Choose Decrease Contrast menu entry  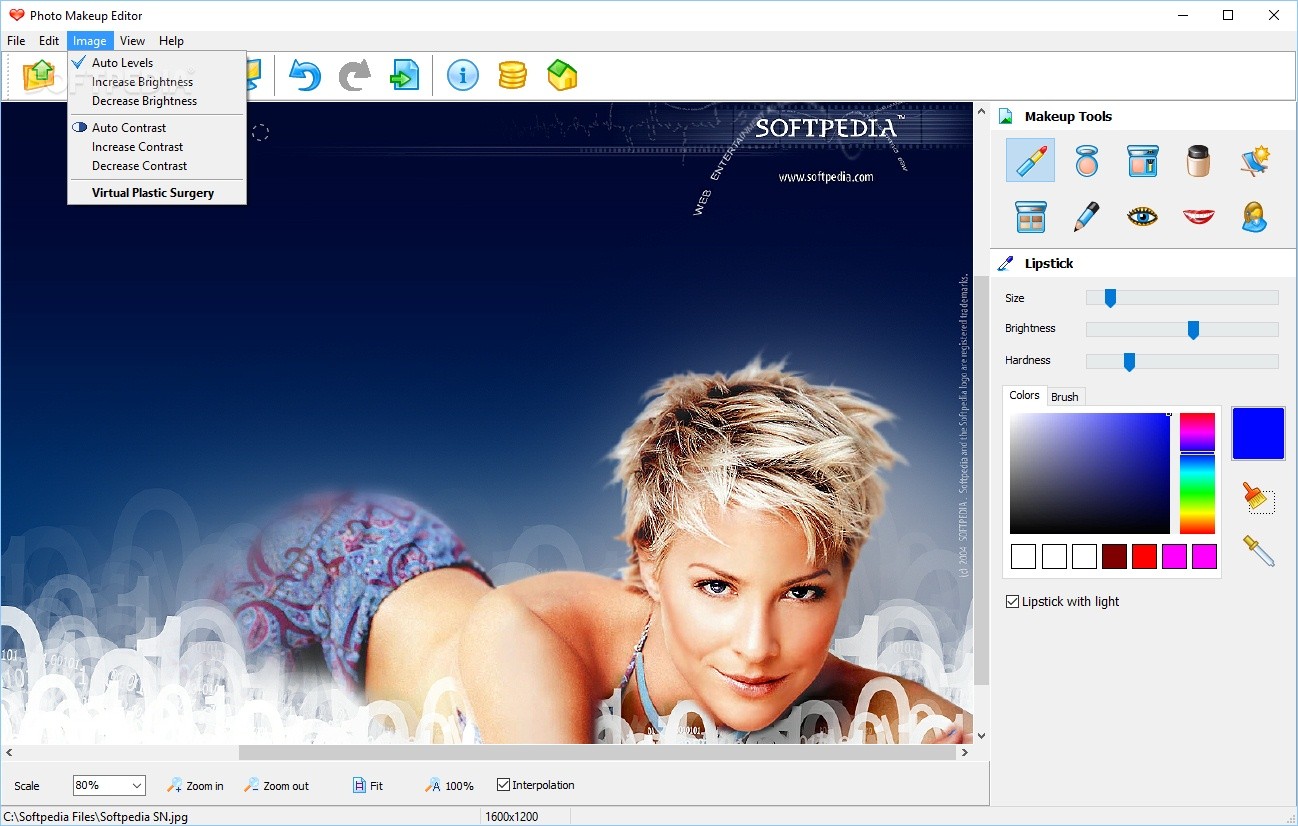(156, 166)
